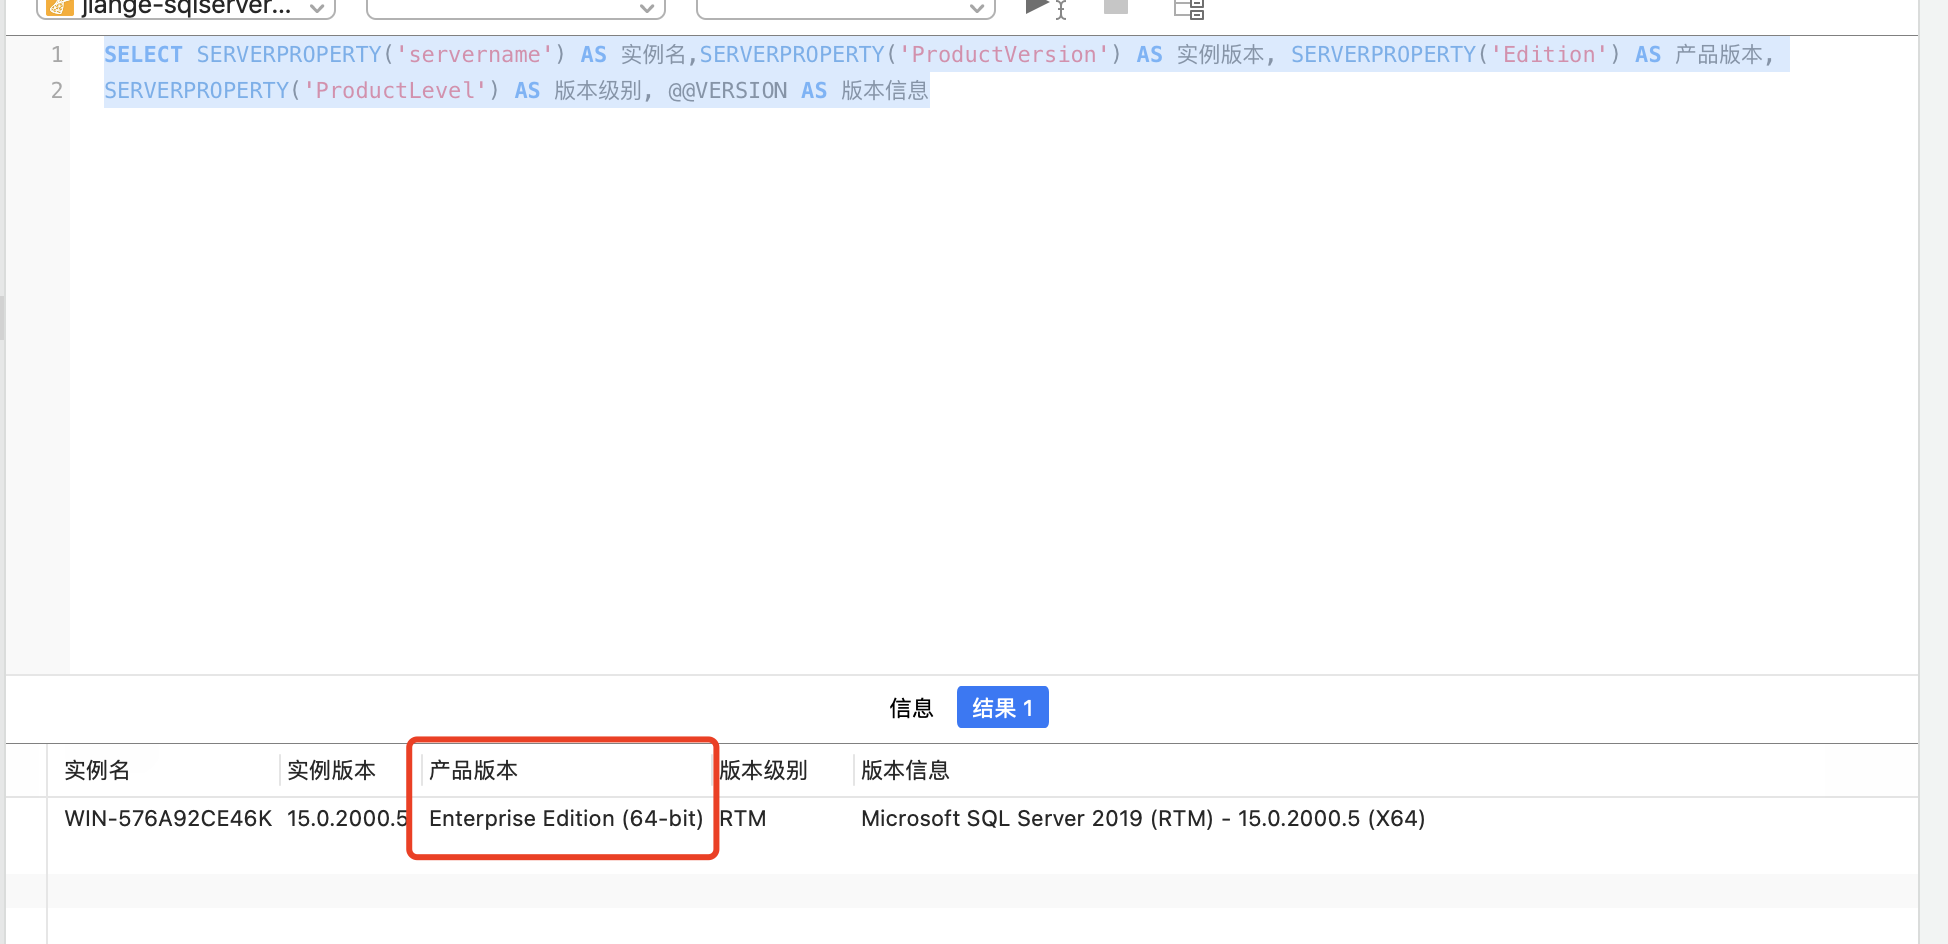Click the orange SQL Server connection icon

pos(60,8)
